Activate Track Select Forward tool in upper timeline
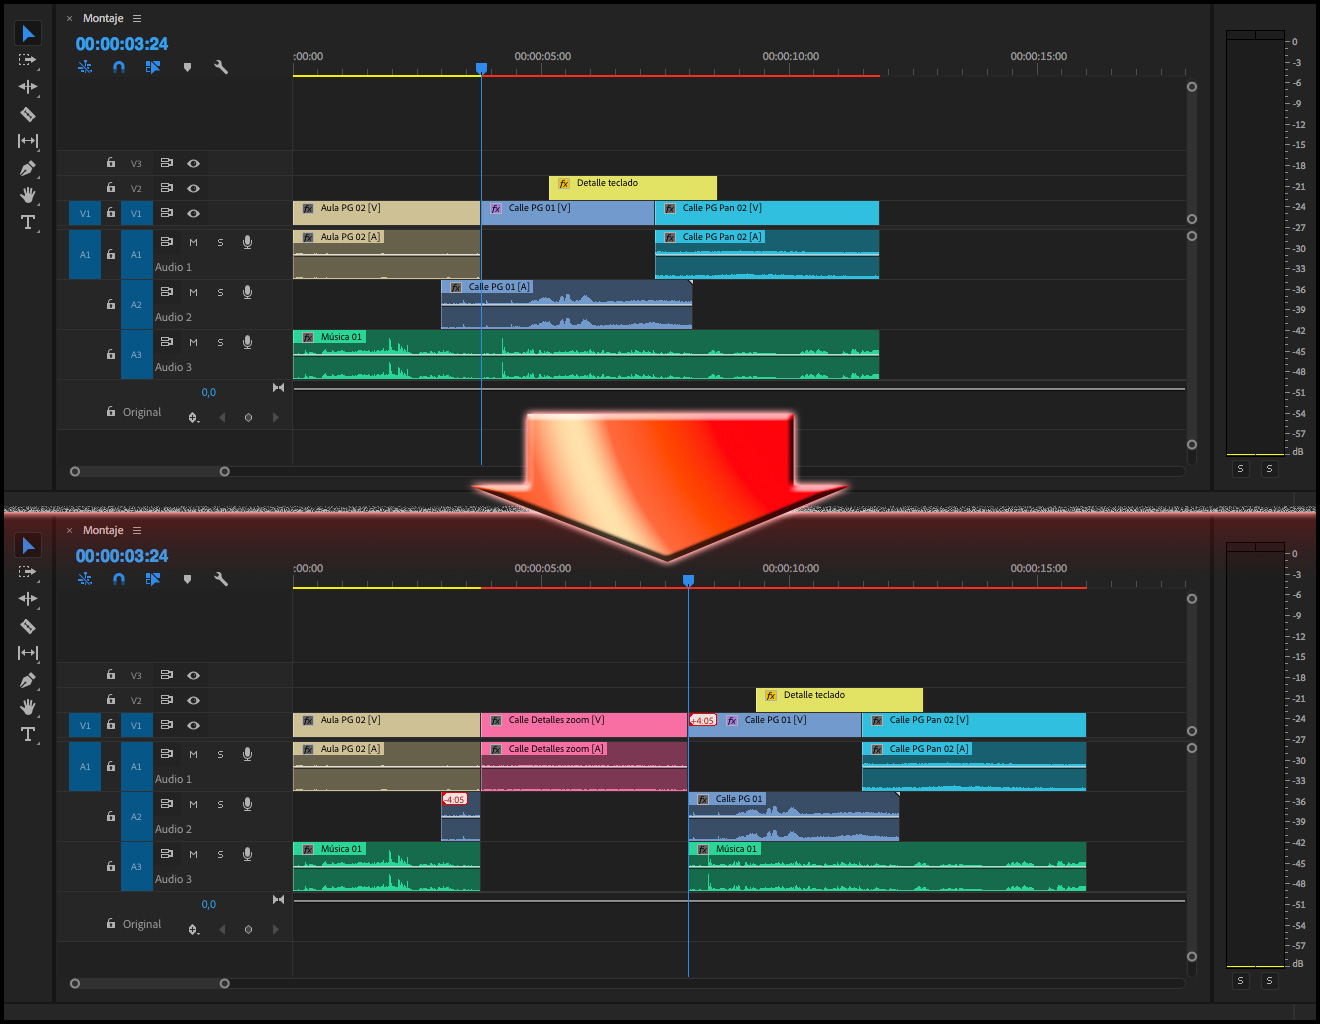This screenshot has height=1024, width=1320. (28, 60)
